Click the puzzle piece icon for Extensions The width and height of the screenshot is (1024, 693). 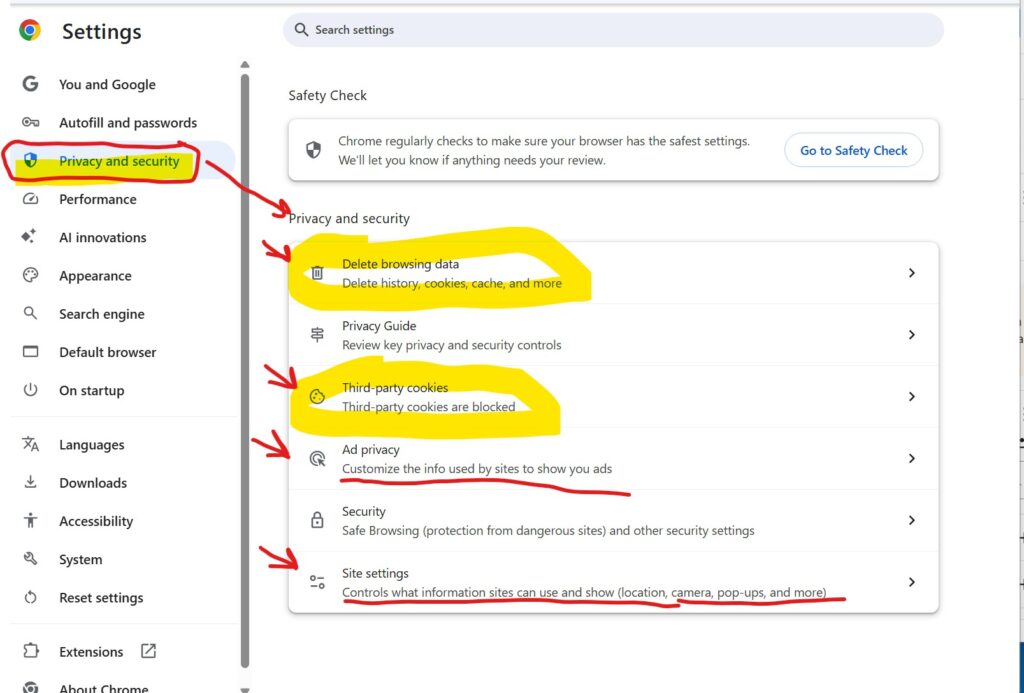[30, 651]
